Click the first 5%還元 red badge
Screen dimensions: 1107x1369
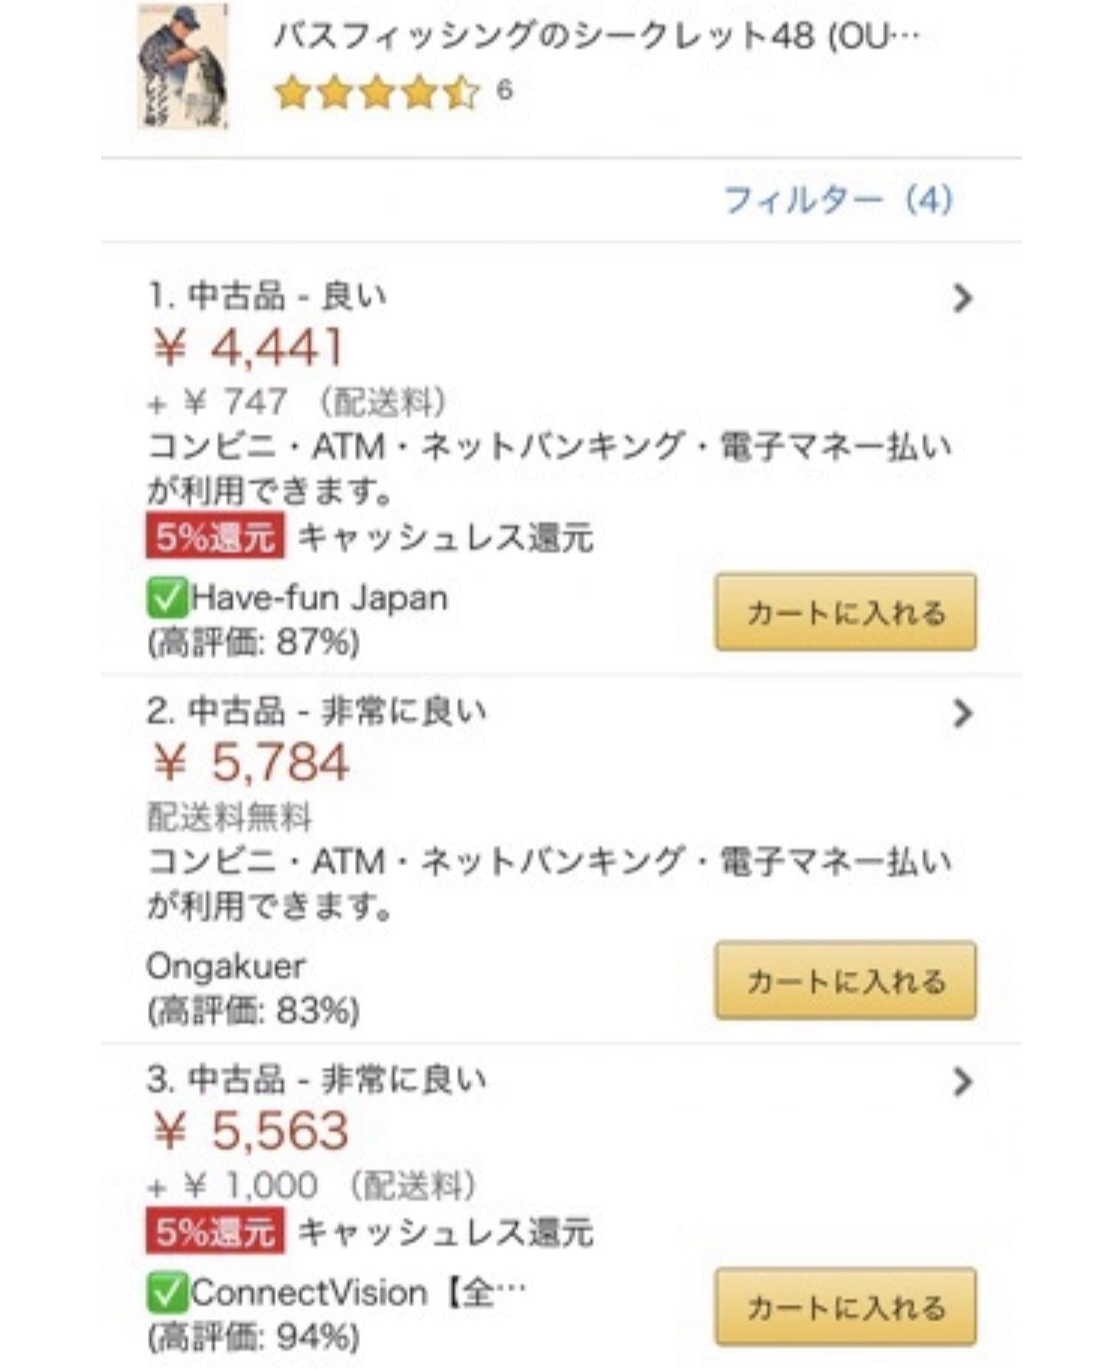(215, 537)
